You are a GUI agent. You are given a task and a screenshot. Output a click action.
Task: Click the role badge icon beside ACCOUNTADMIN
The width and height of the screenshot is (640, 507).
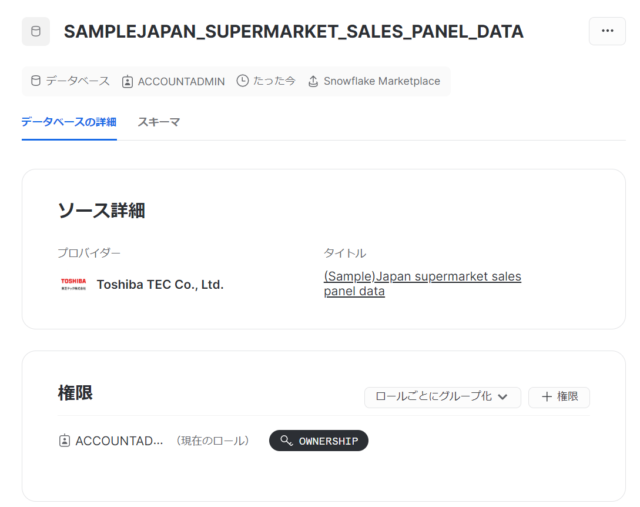point(127,82)
